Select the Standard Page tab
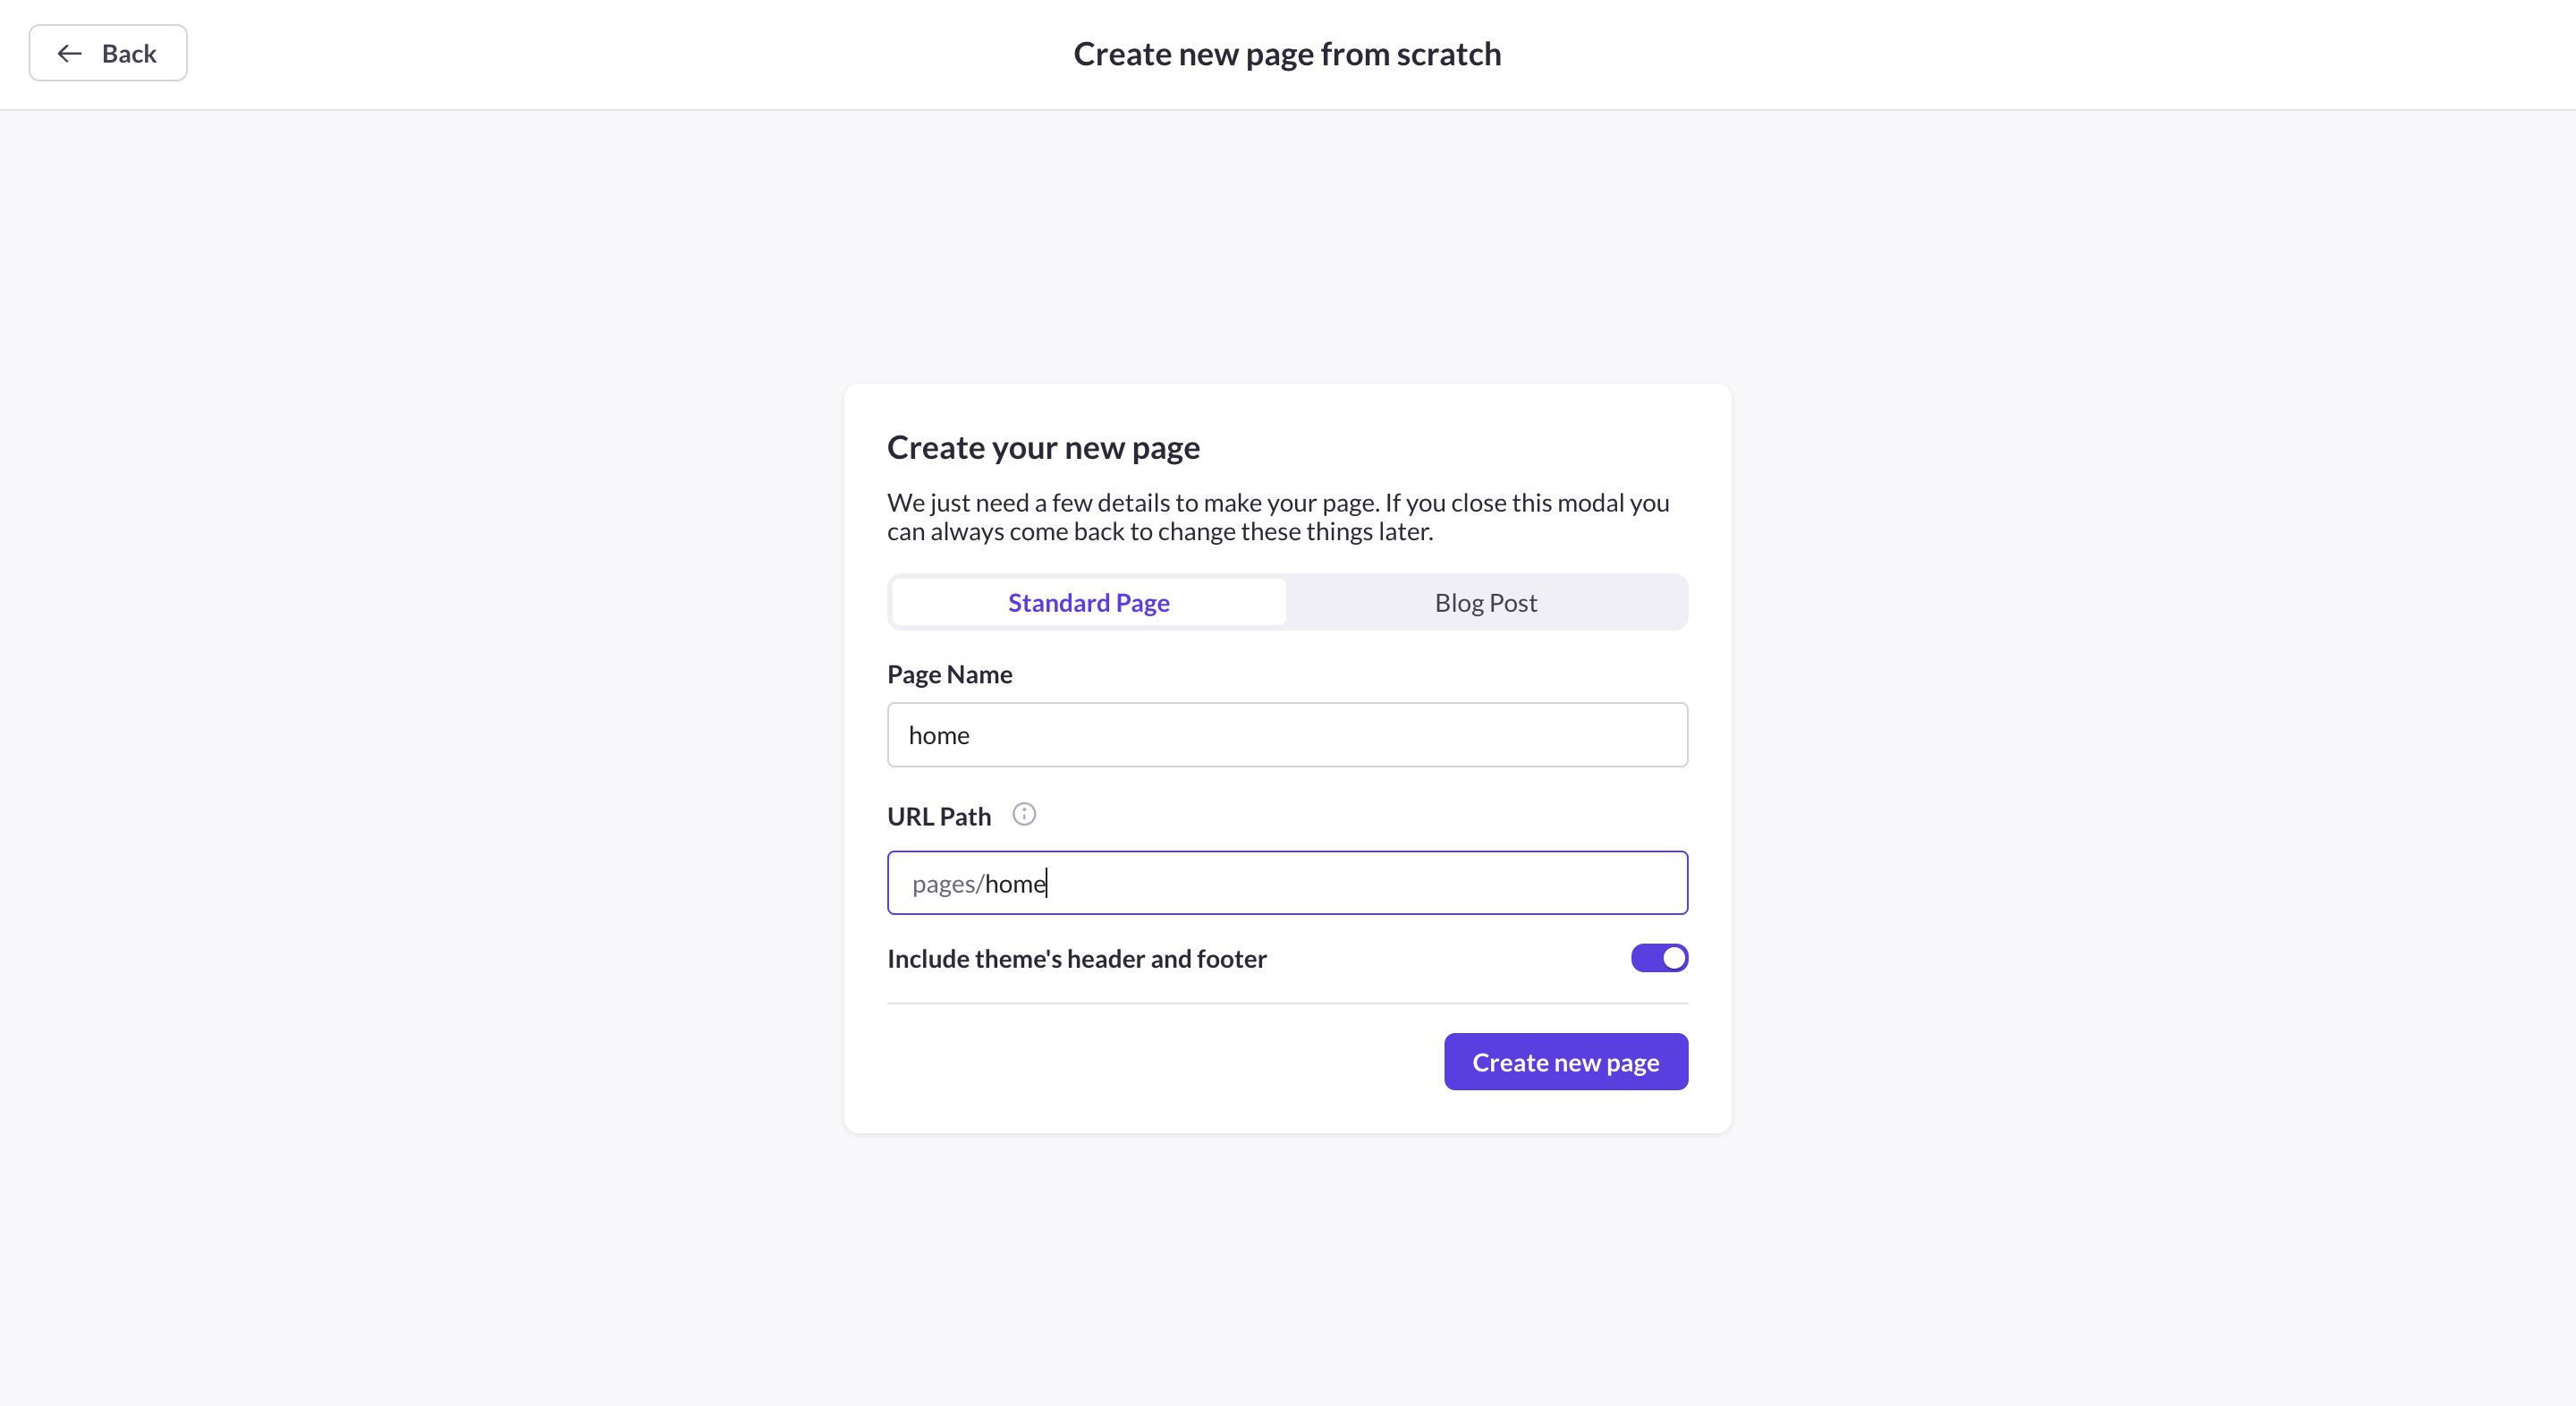This screenshot has width=2576, height=1406. (1088, 602)
